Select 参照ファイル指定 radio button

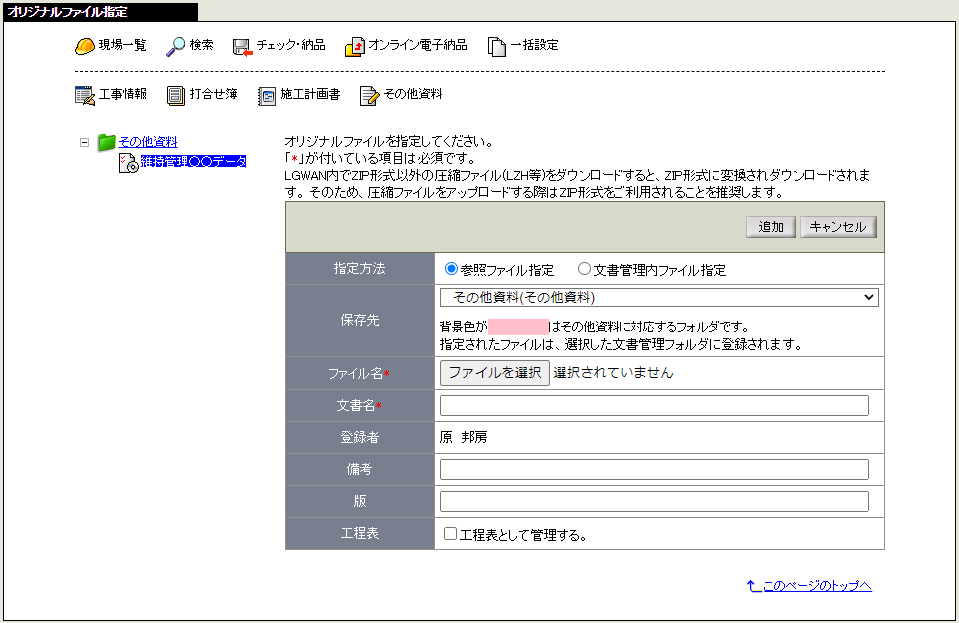click(451, 268)
